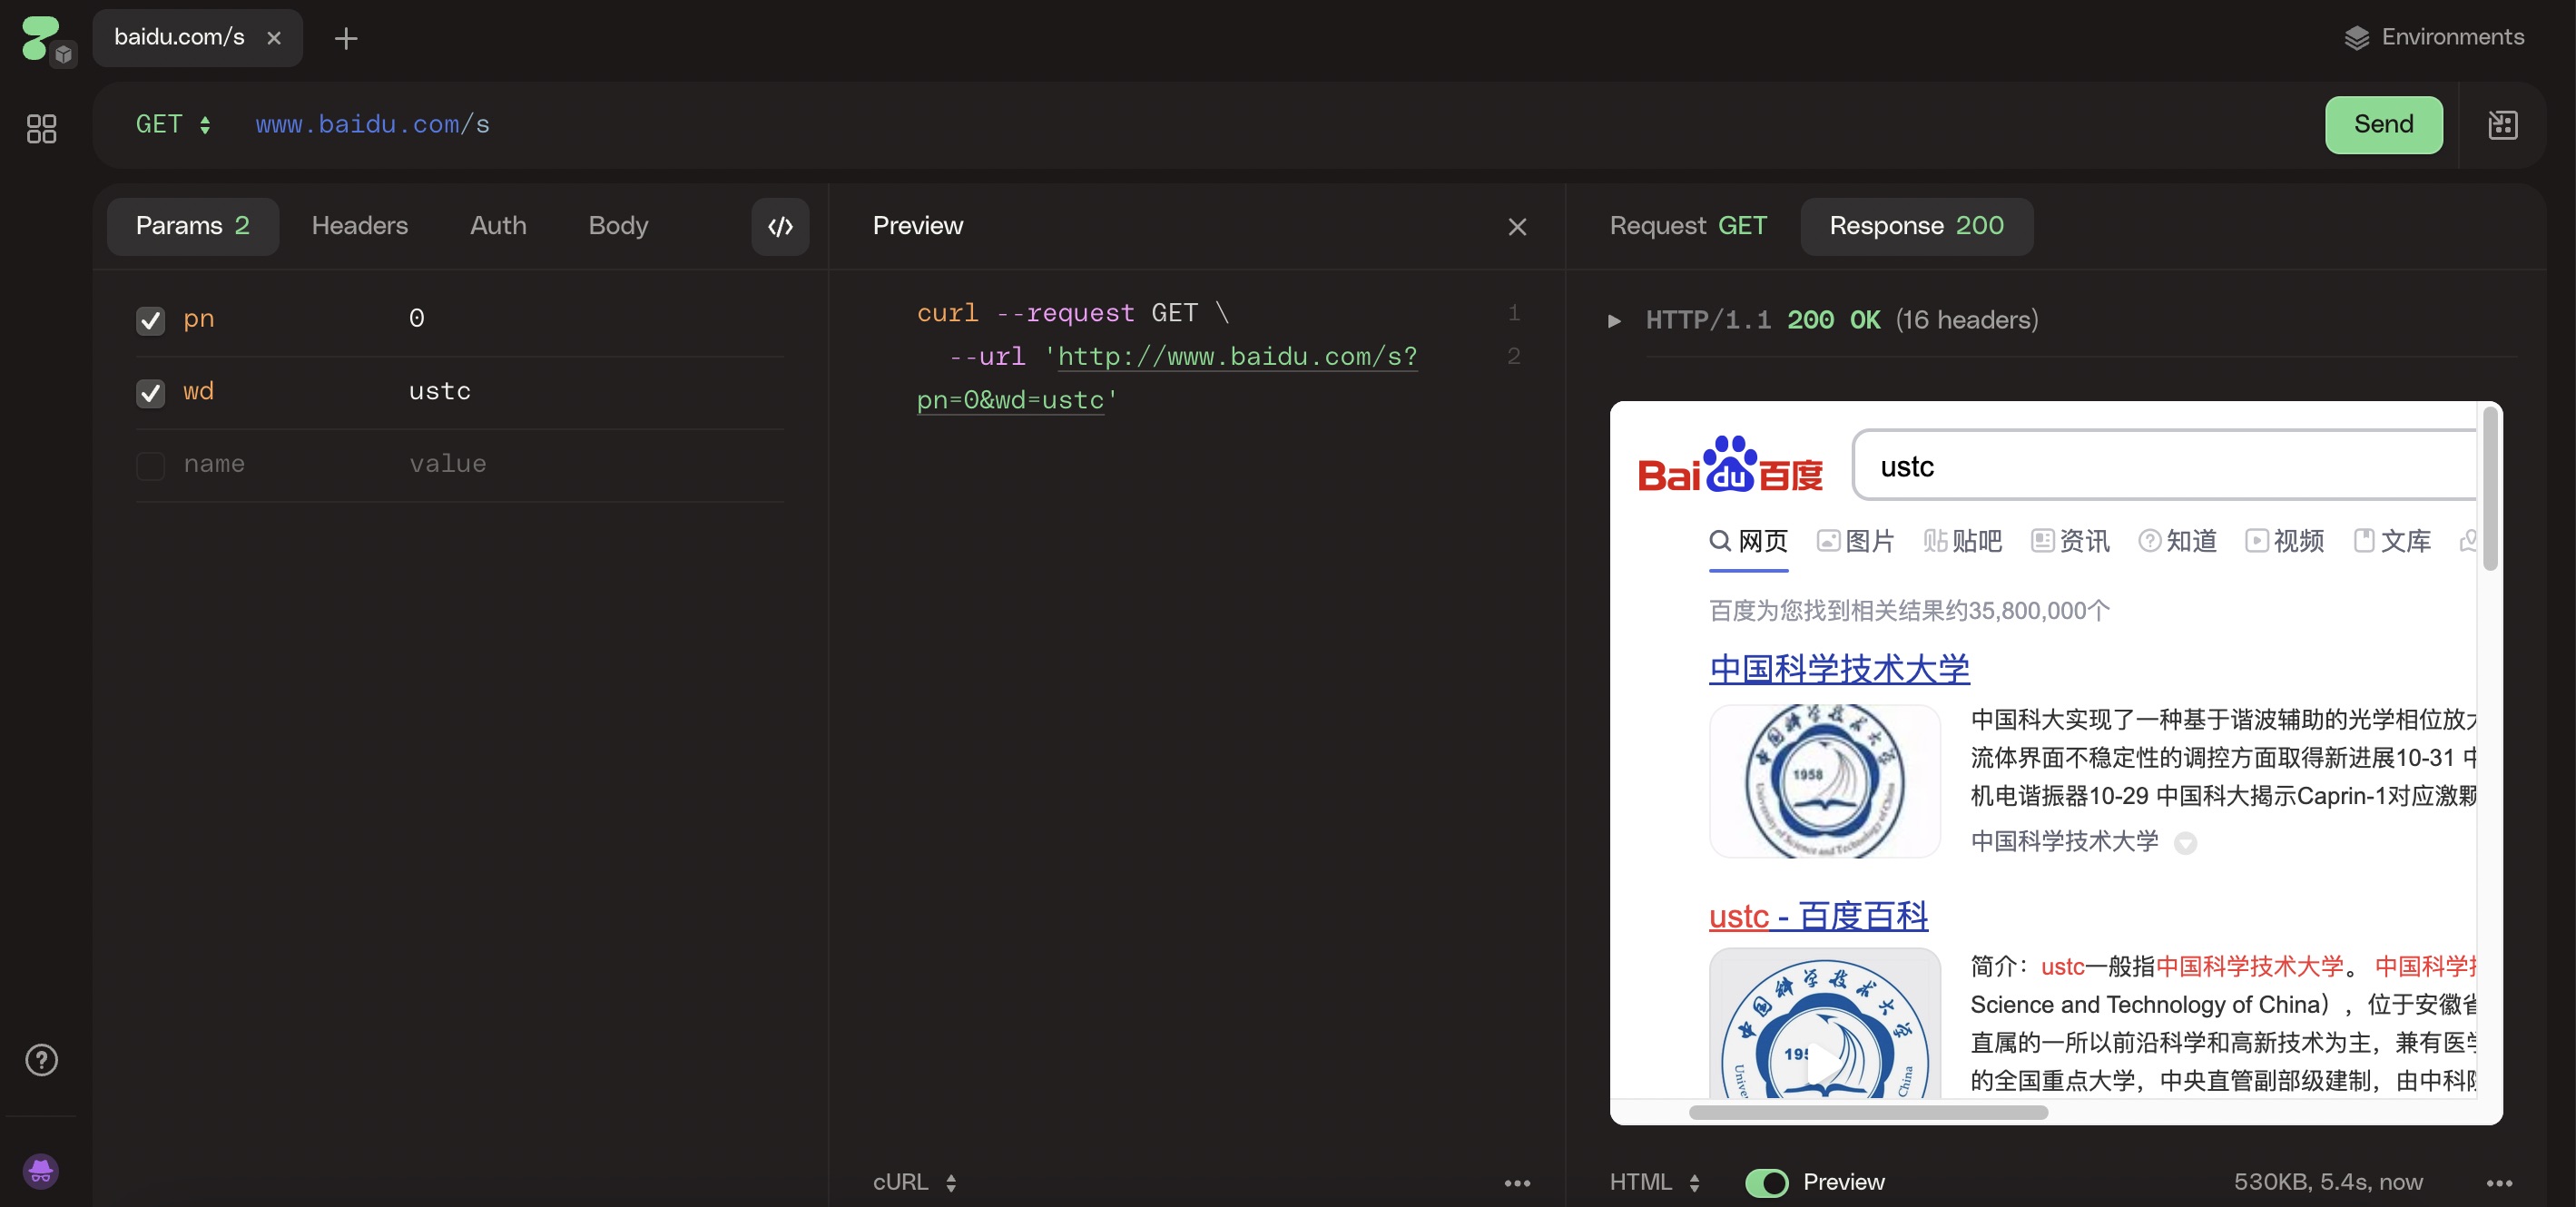Check the empty name parameter checkbox
Viewport: 2576px width, 1207px height.
[151, 466]
